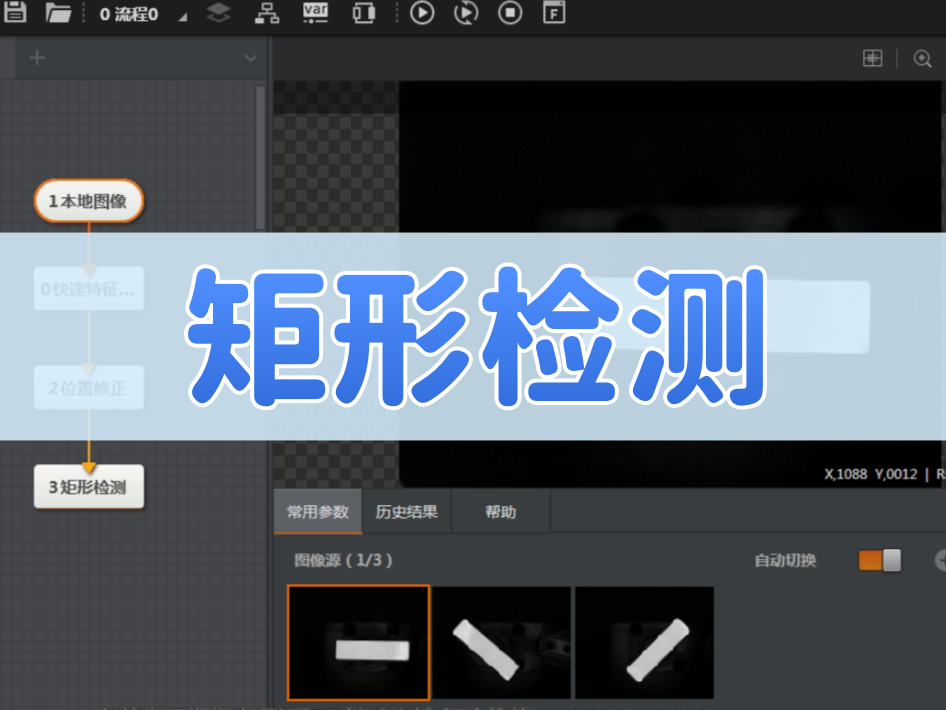Add a new flow with plus icon
The width and height of the screenshot is (946, 710).
(x=37, y=58)
